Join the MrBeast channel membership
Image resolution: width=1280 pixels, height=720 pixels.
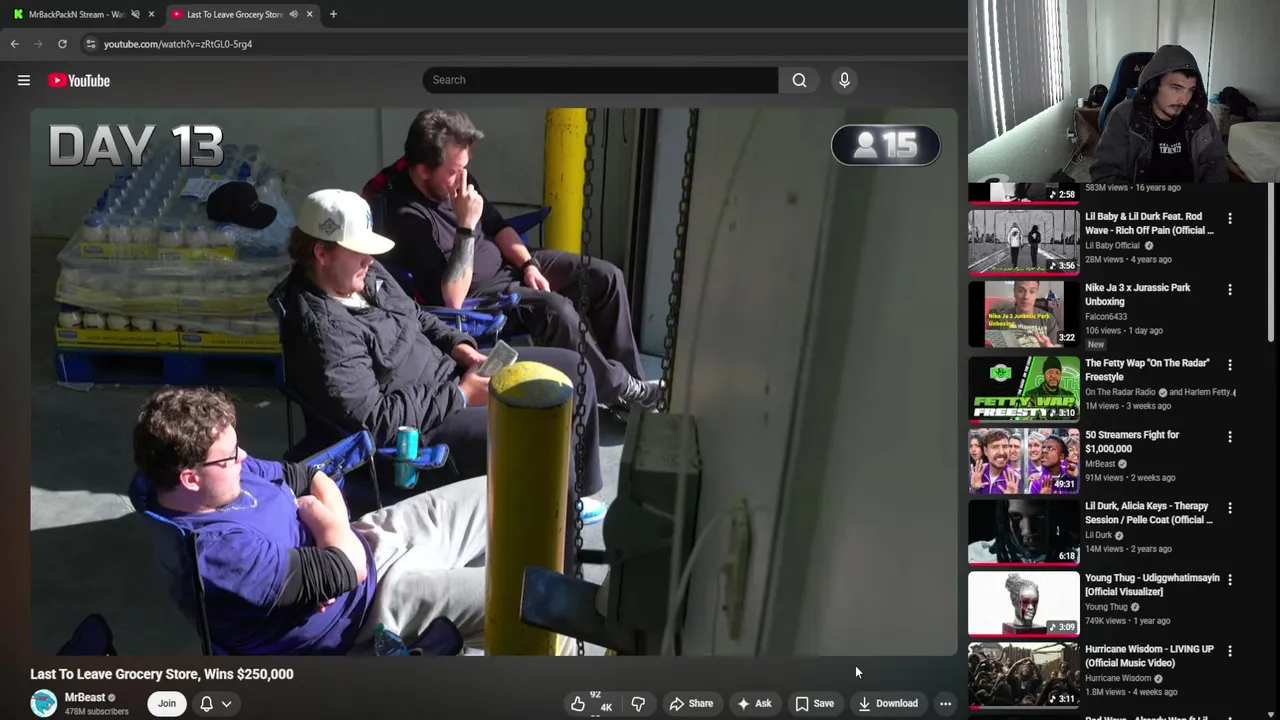(166, 704)
